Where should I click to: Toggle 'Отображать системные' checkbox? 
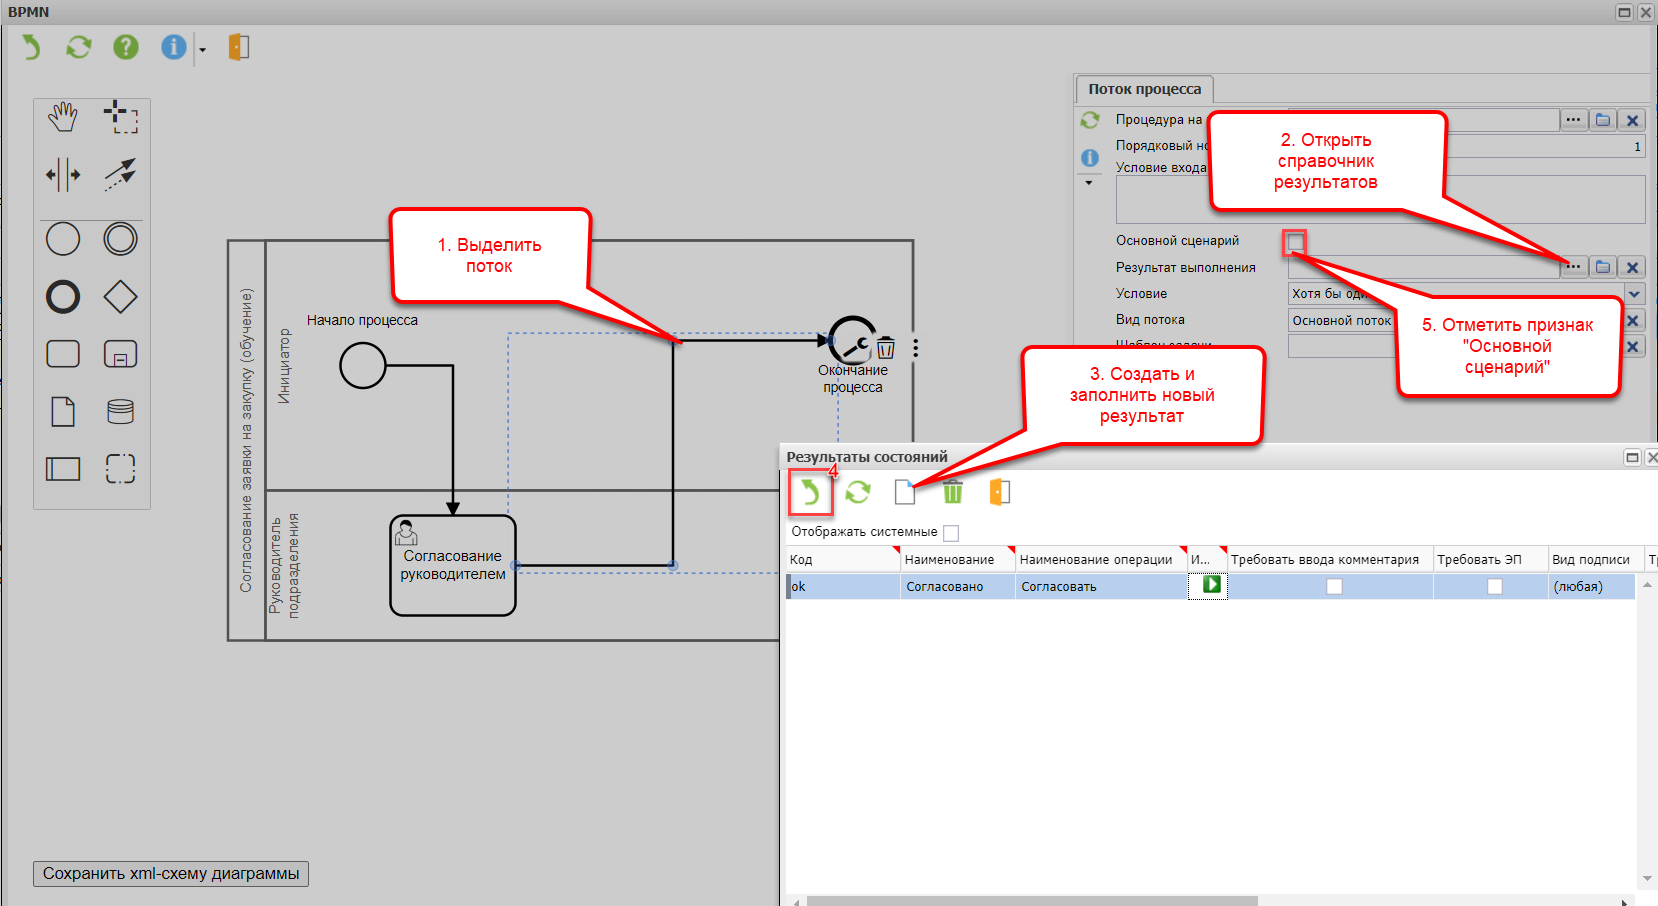(951, 533)
